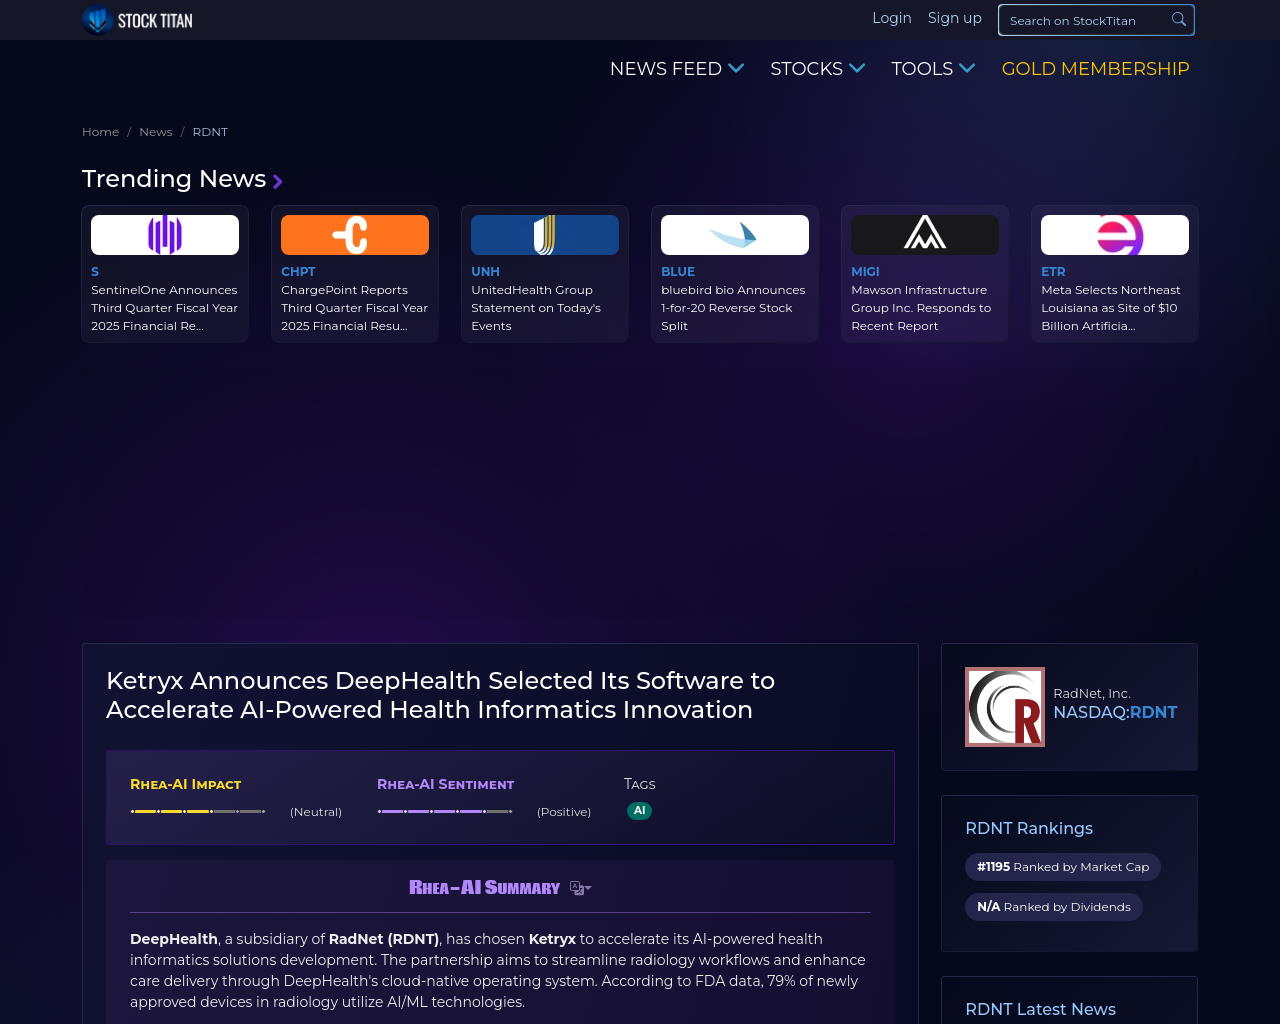Open the RDNT breadcrumb
Screen dimensions: 1280x1024
(210, 132)
